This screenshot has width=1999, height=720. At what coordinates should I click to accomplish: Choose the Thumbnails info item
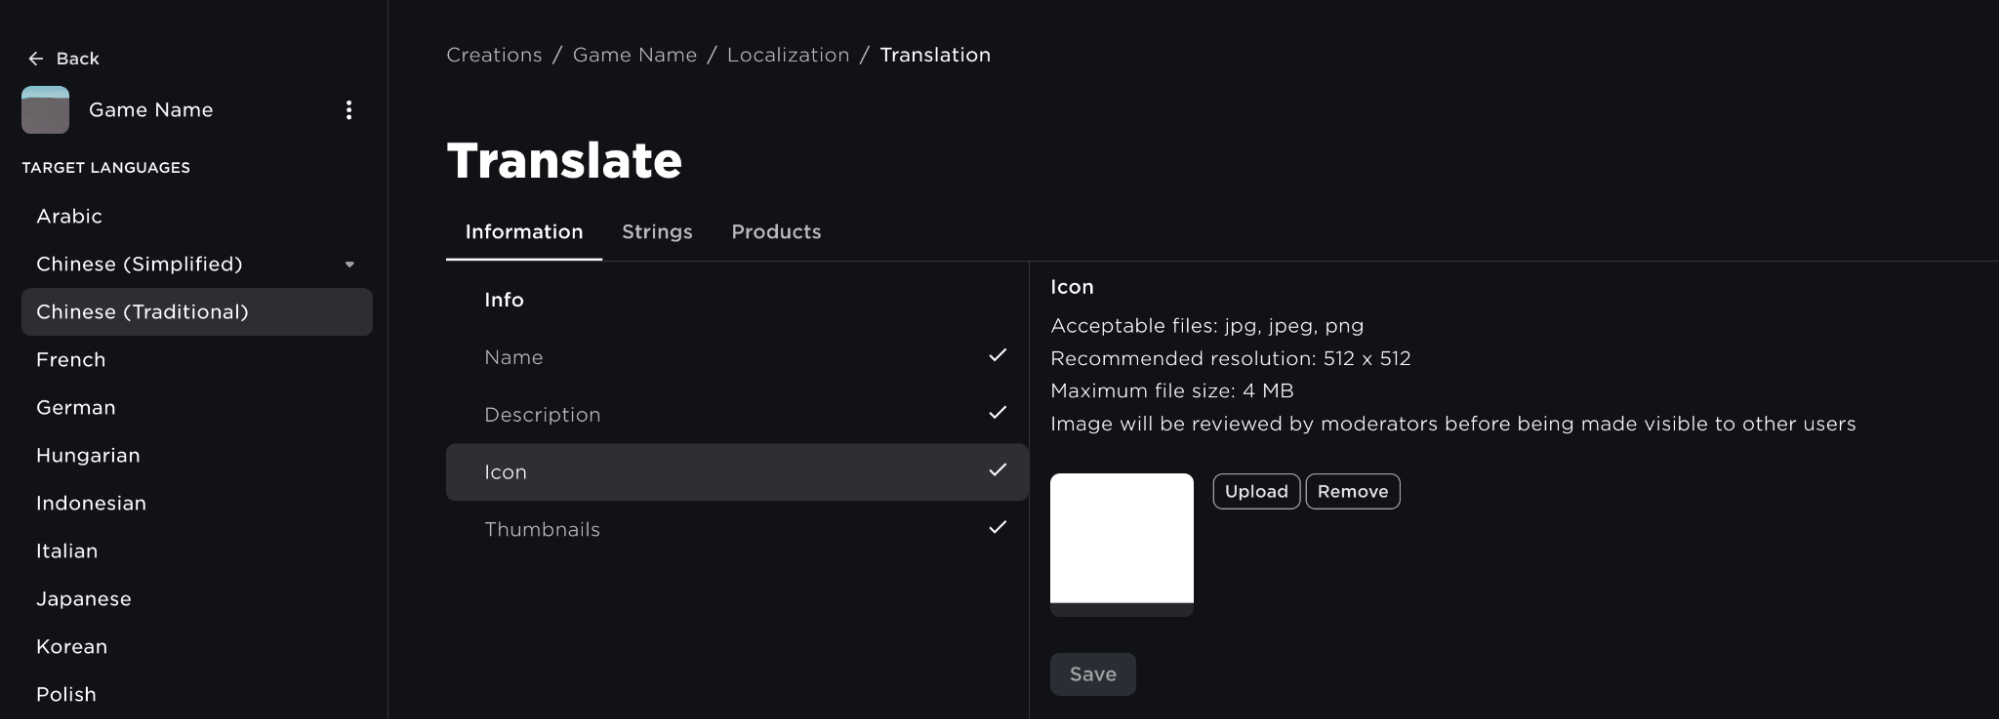coord(542,530)
